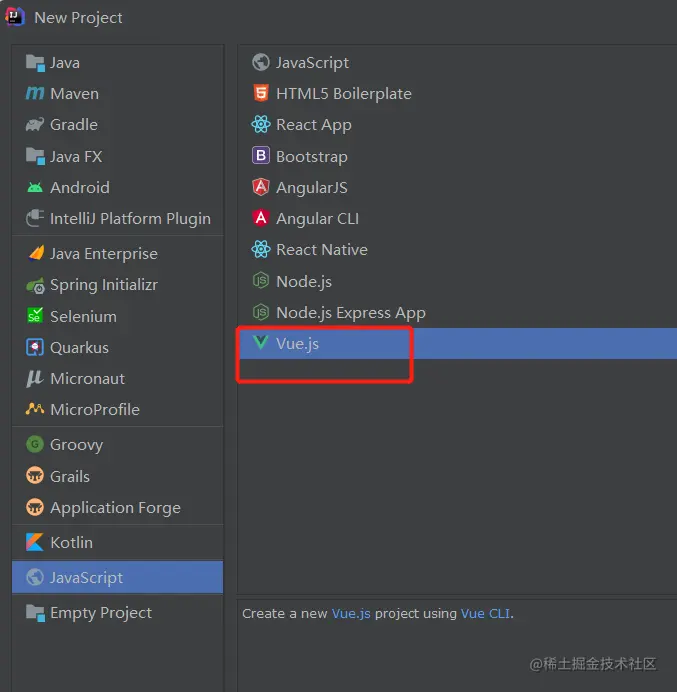
Task: Click the Gradle elephant icon
Action: (x=35, y=124)
